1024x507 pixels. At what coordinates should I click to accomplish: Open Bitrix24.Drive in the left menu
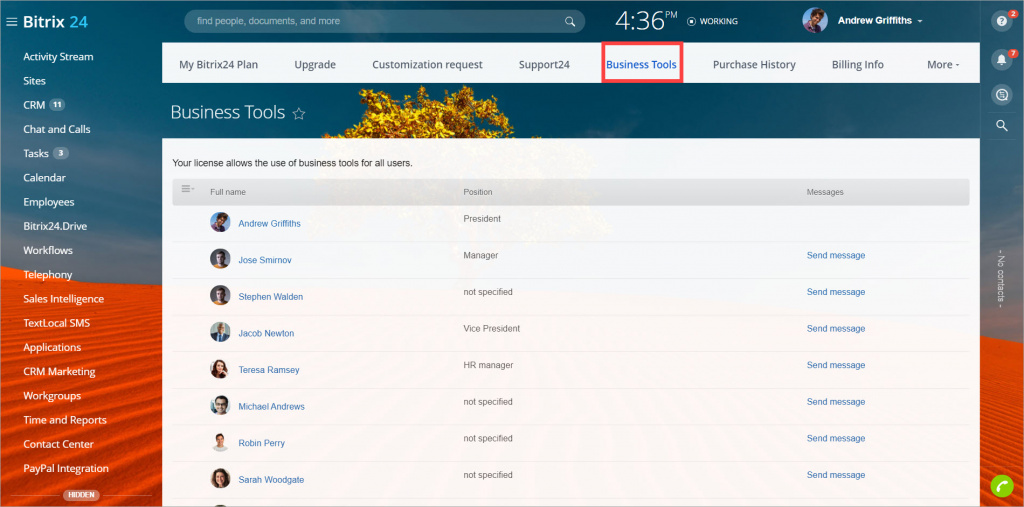[x=56, y=226]
